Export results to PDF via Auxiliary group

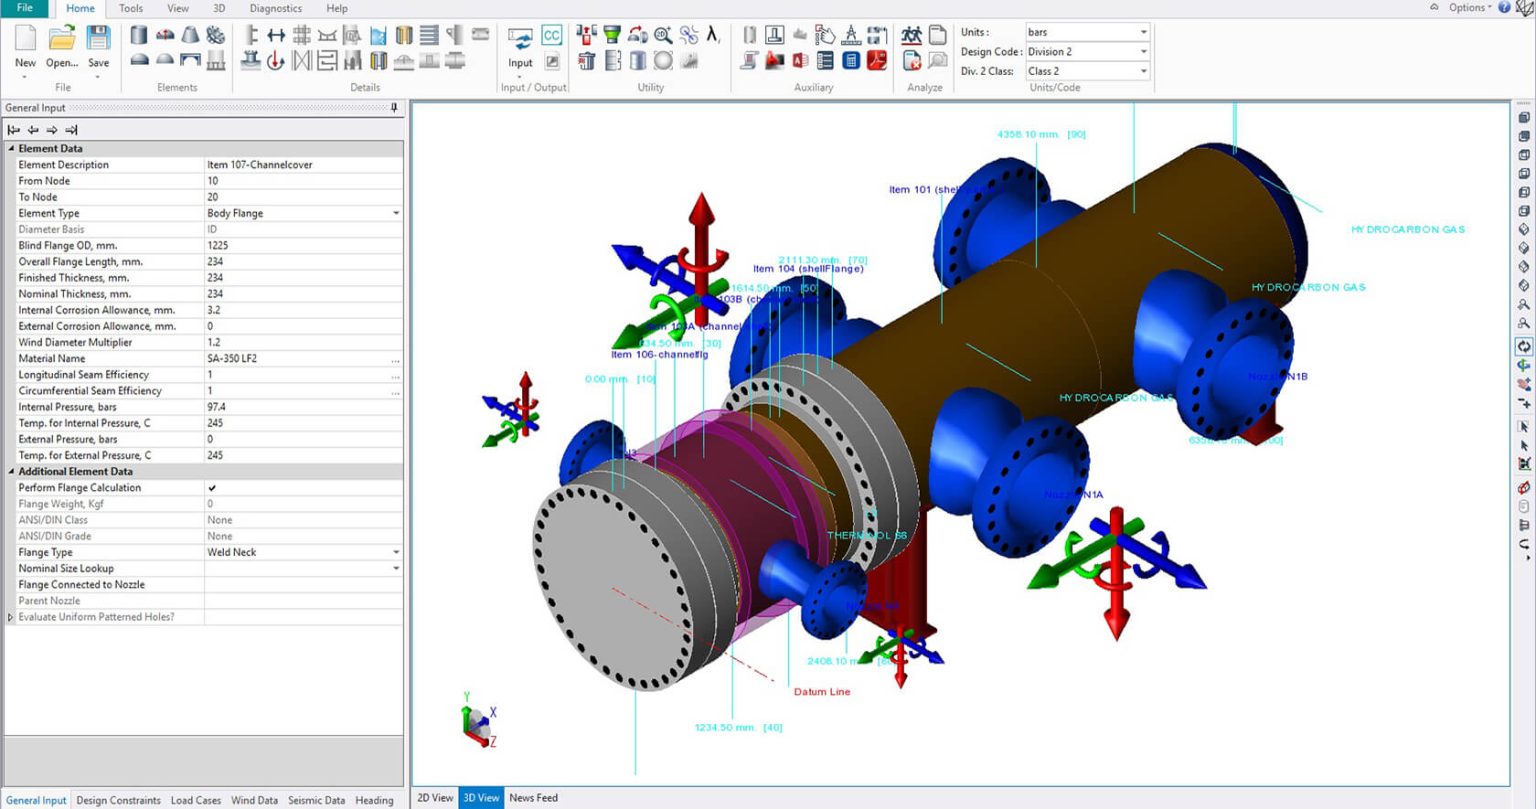point(876,61)
